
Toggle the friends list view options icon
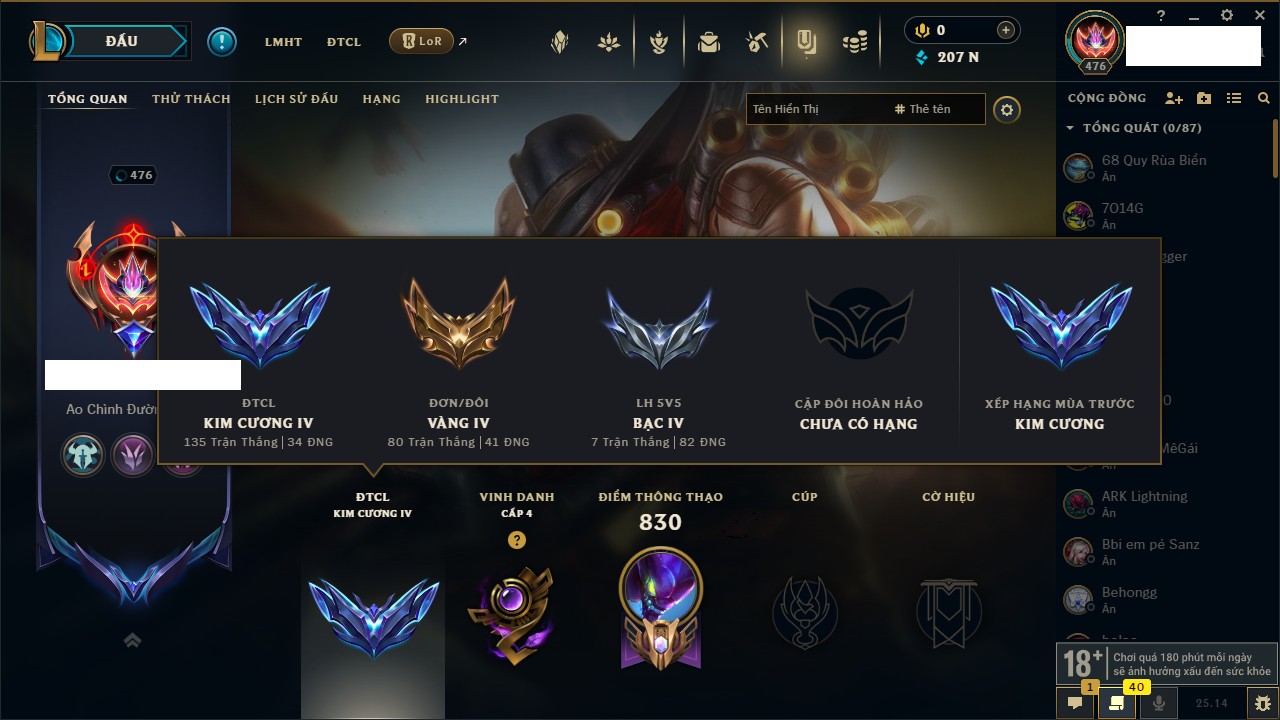coord(1234,98)
